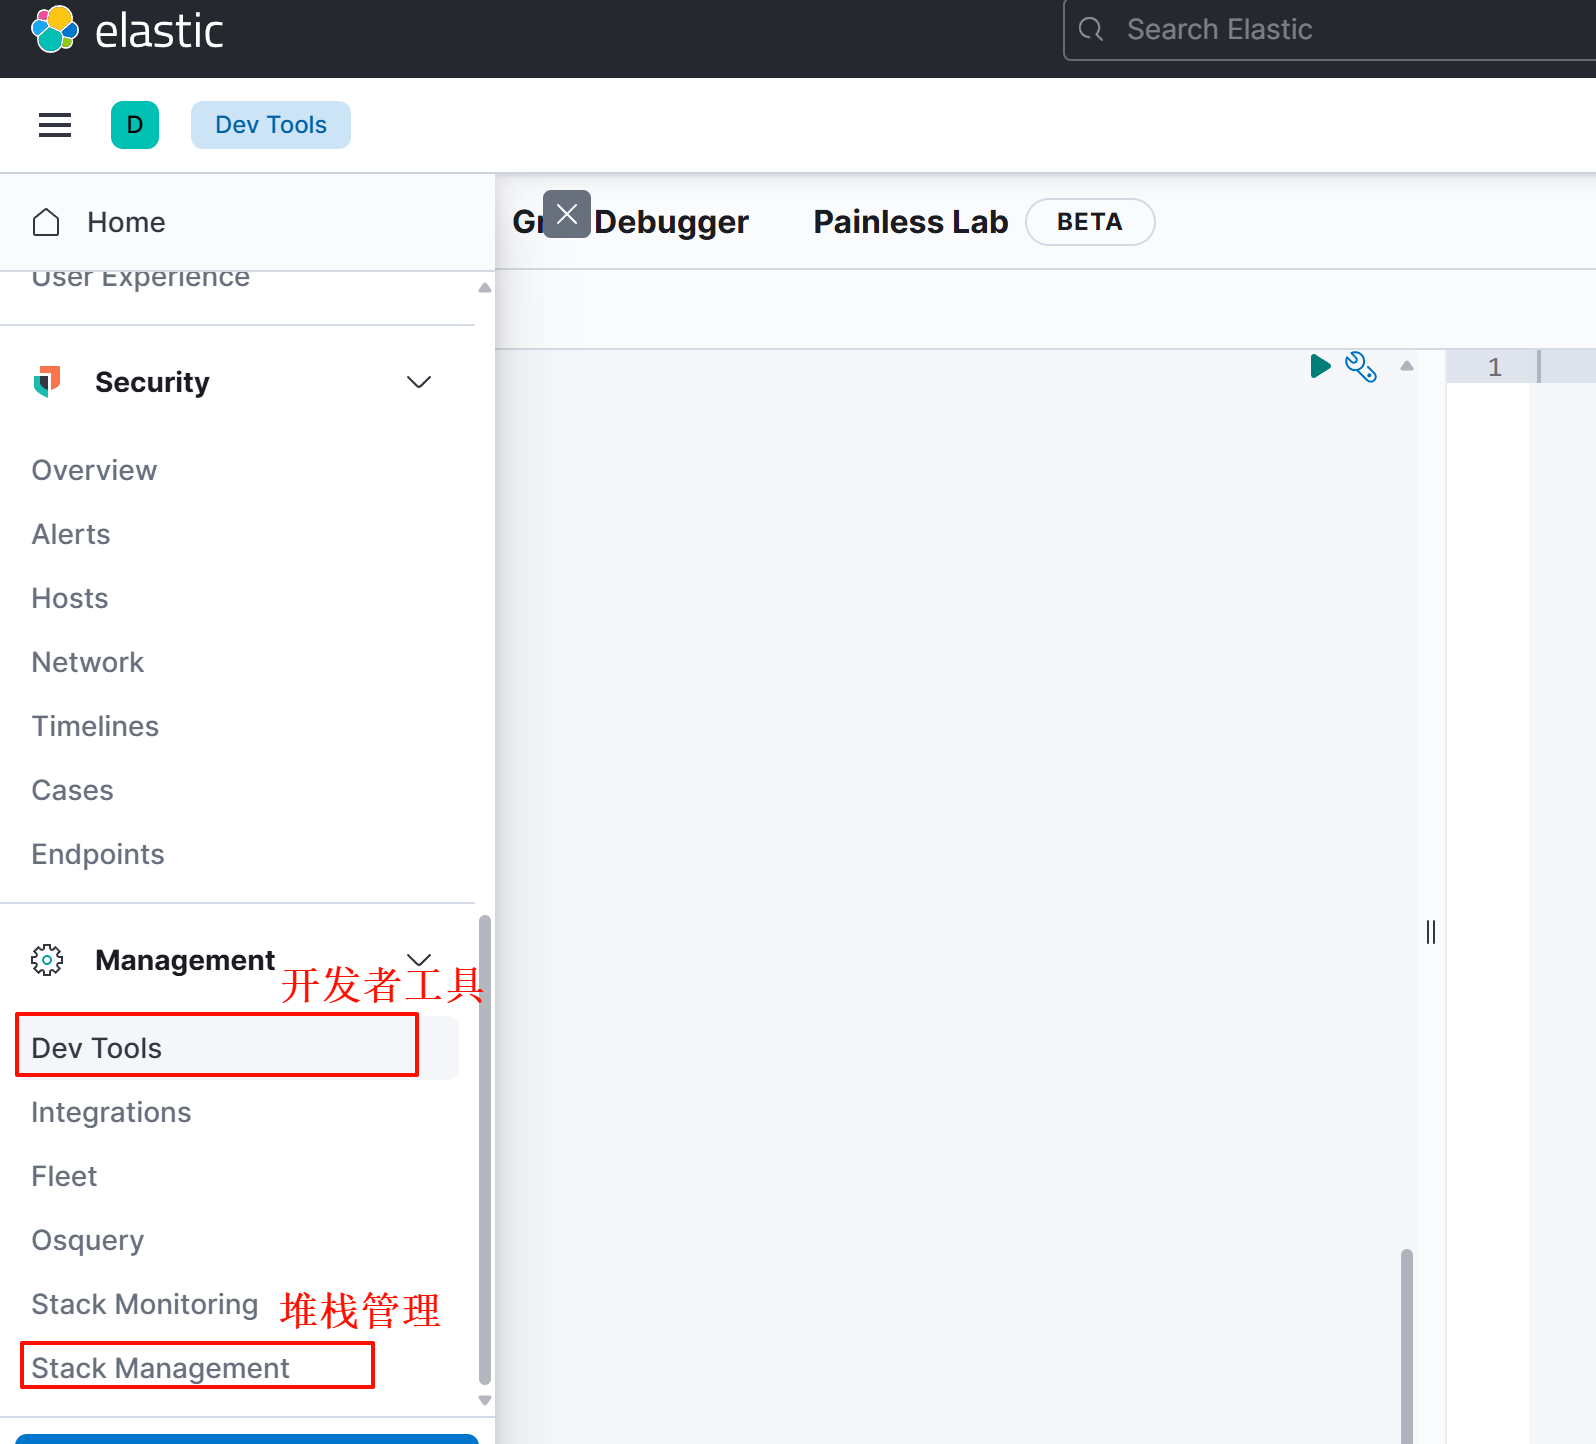Viewport: 1596px width, 1444px height.
Task: Click editor scroll-up arrow
Action: tap(1407, 366)
